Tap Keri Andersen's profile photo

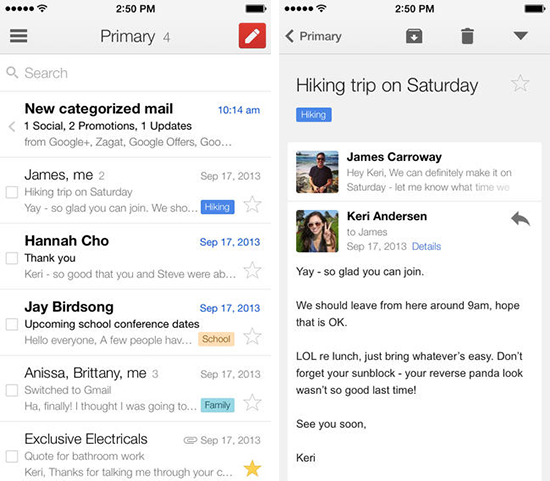(317, 231)
